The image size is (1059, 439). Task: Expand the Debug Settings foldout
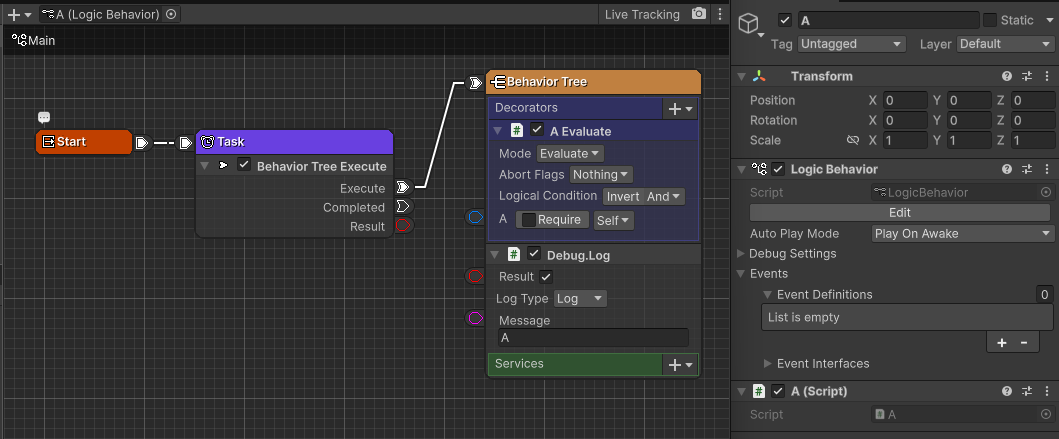point(741,254)
